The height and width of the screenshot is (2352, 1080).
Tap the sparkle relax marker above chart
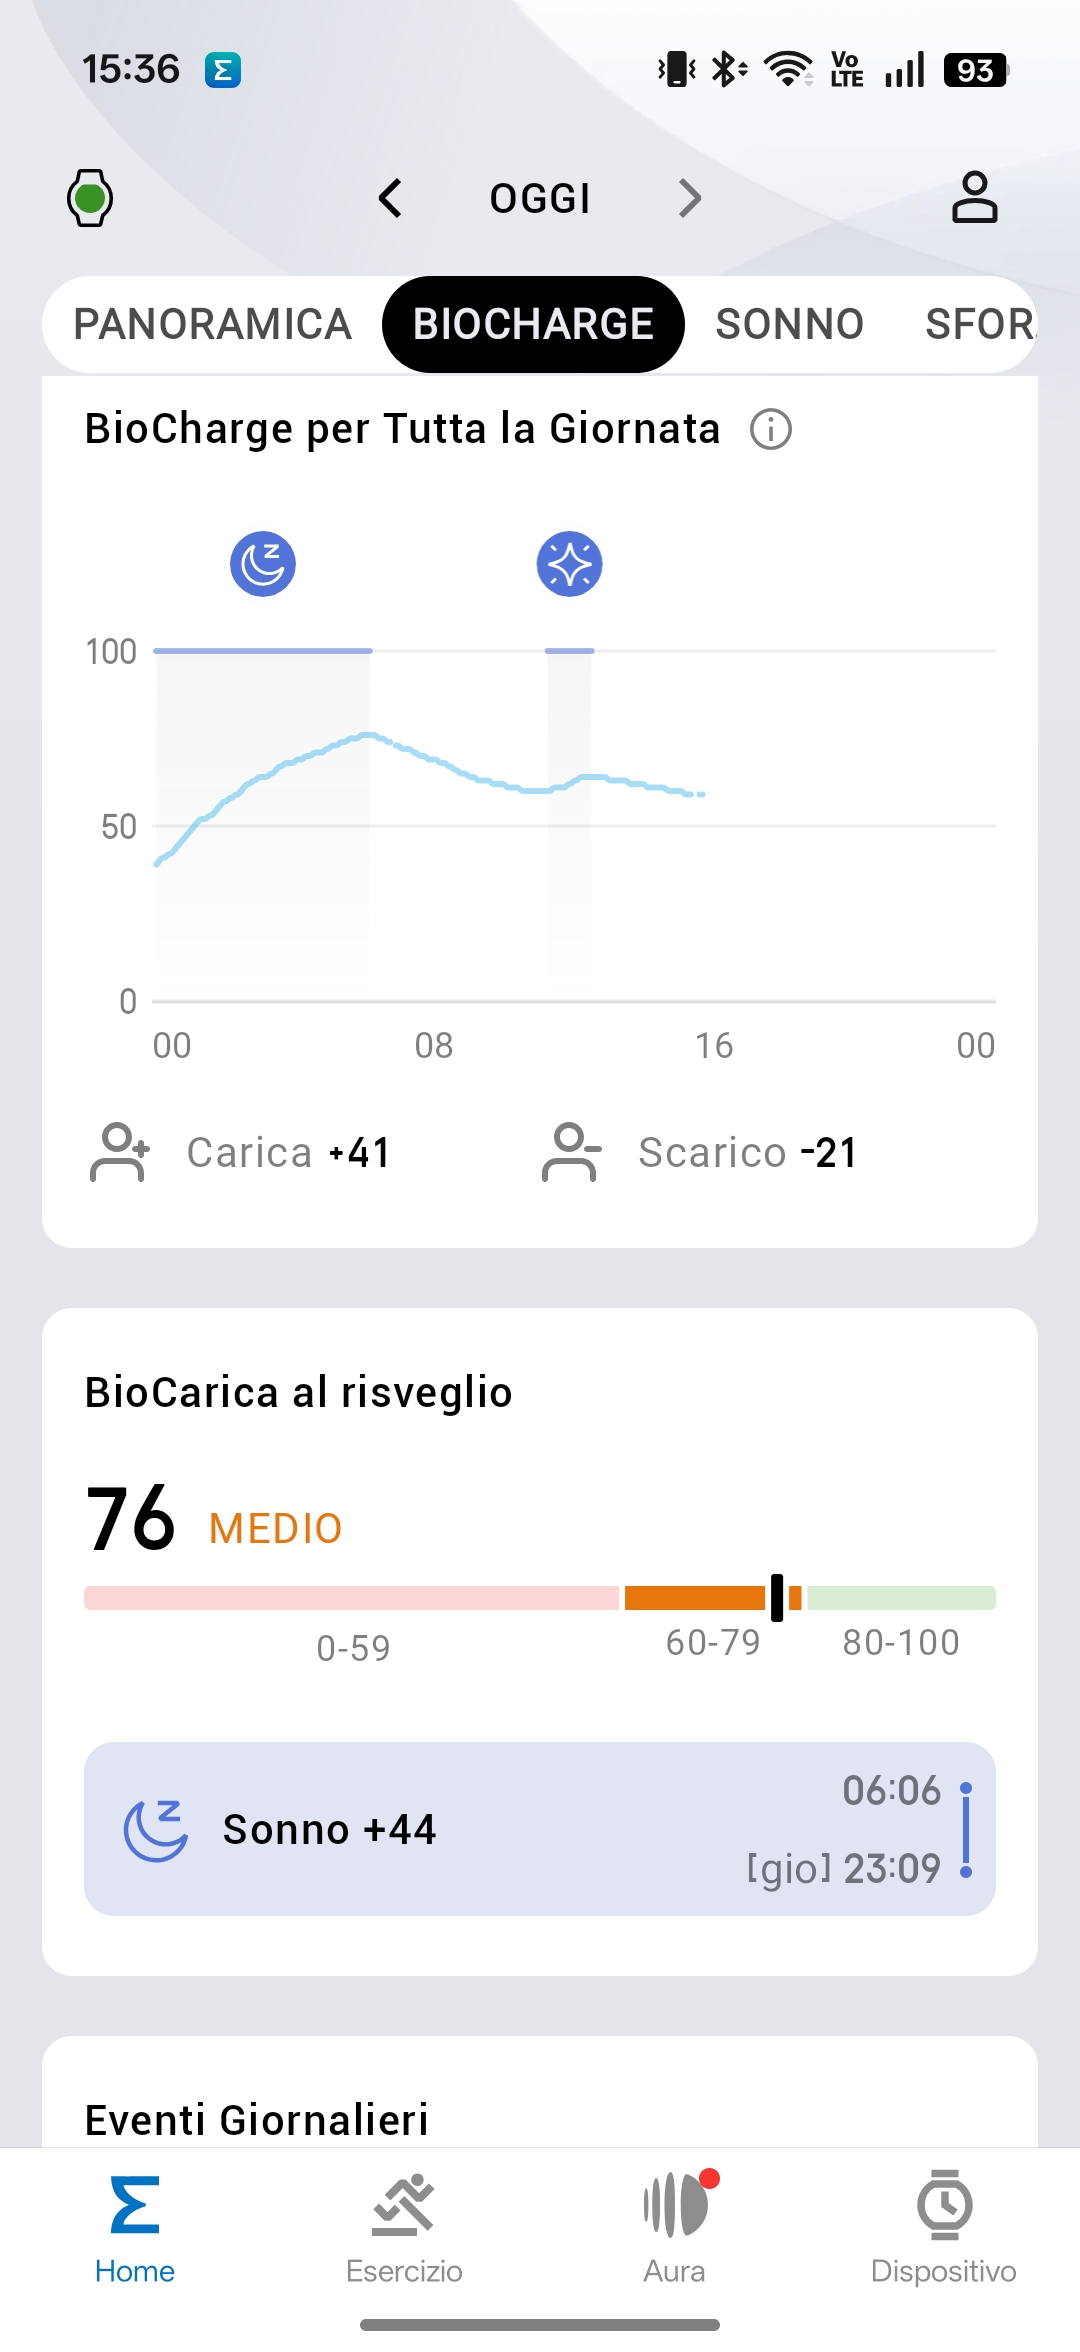point(569,564)
